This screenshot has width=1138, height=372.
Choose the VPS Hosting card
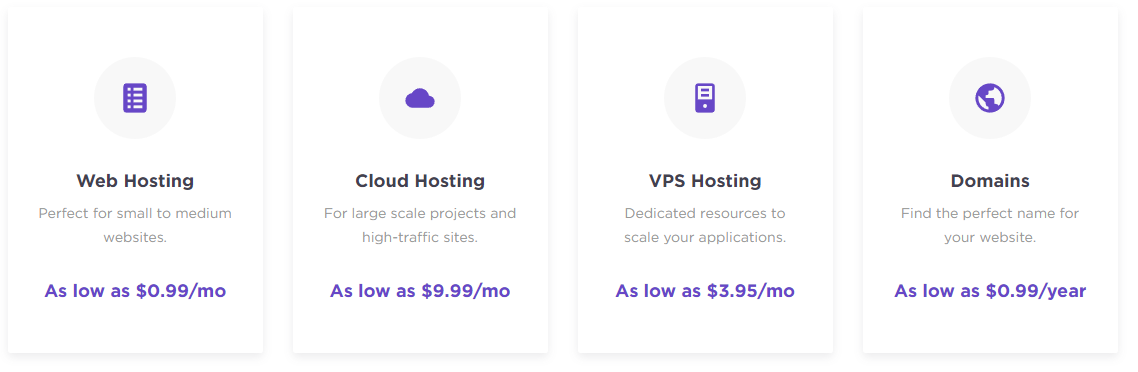(x=705, y=181)
